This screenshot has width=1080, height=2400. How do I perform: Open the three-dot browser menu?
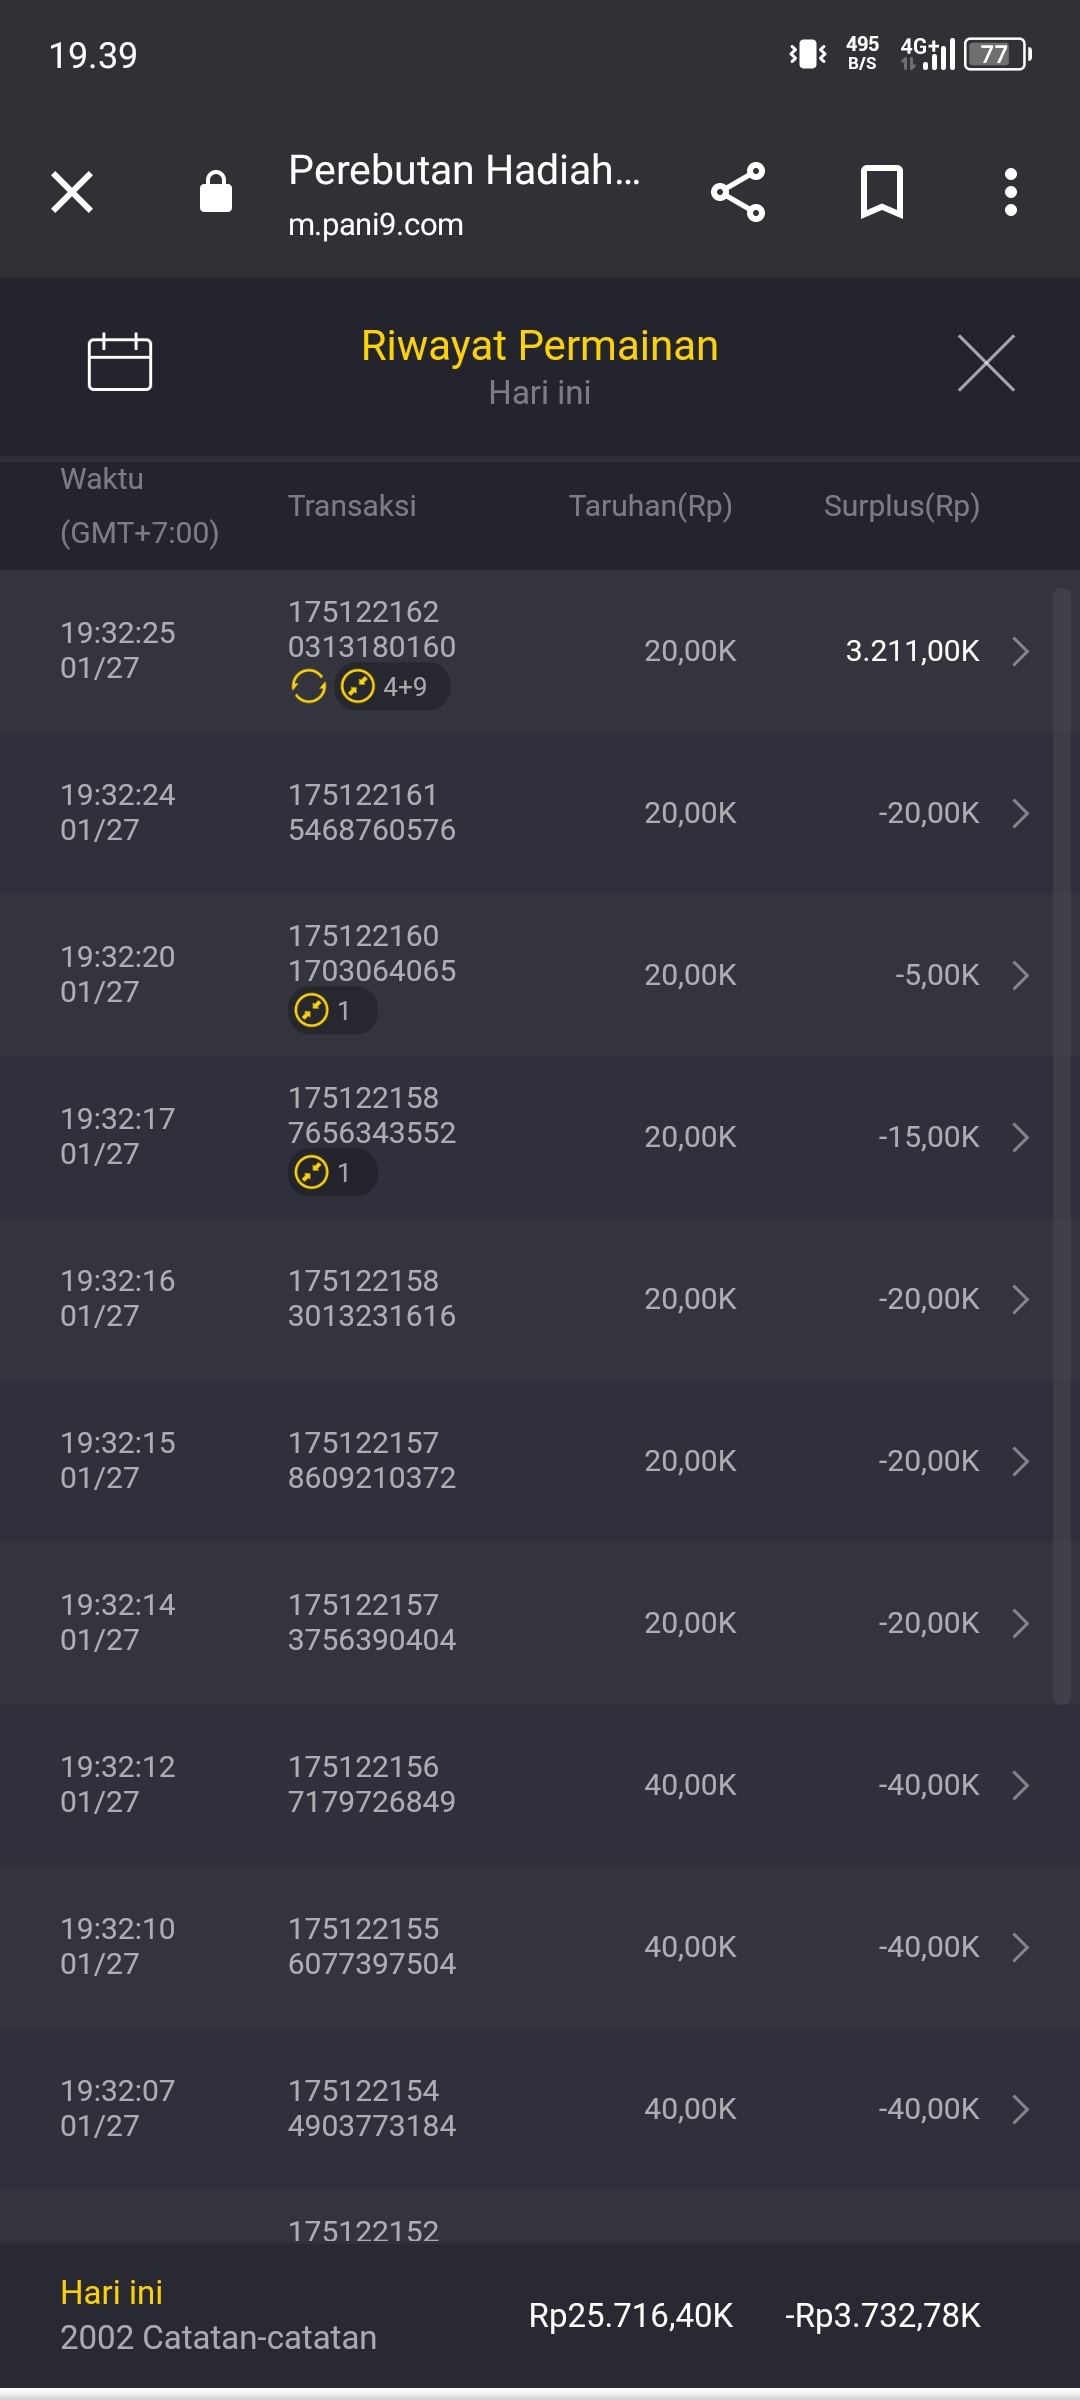[1011, 192]
